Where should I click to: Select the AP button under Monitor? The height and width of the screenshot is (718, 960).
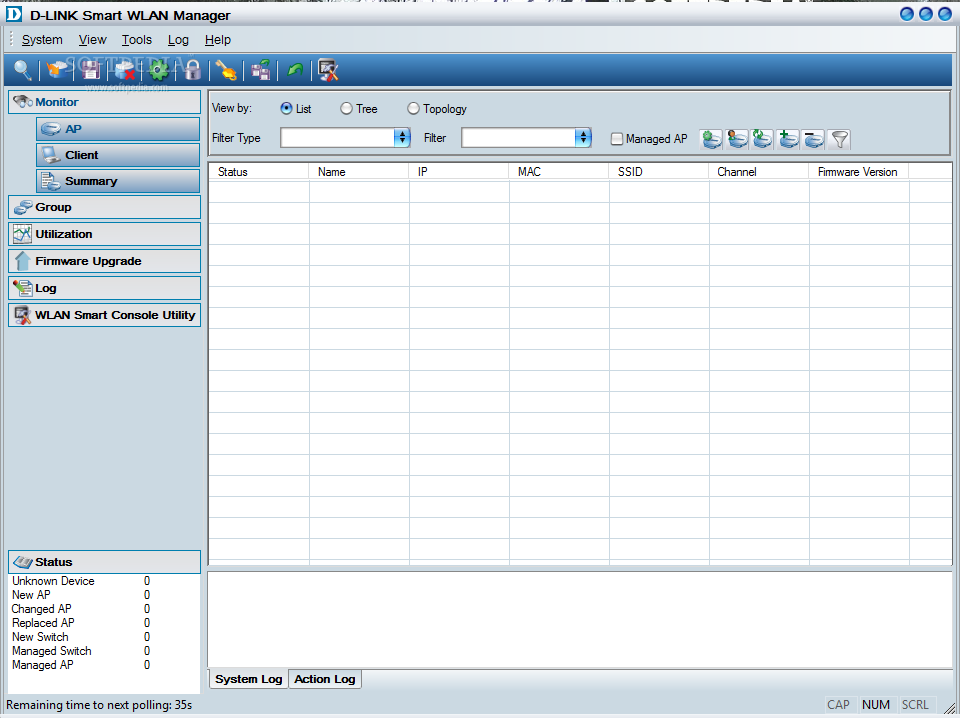coord(118,129)
